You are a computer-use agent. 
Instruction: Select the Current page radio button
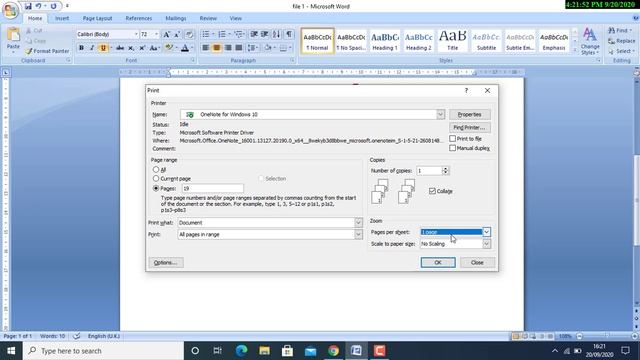[x=156, y=178]
